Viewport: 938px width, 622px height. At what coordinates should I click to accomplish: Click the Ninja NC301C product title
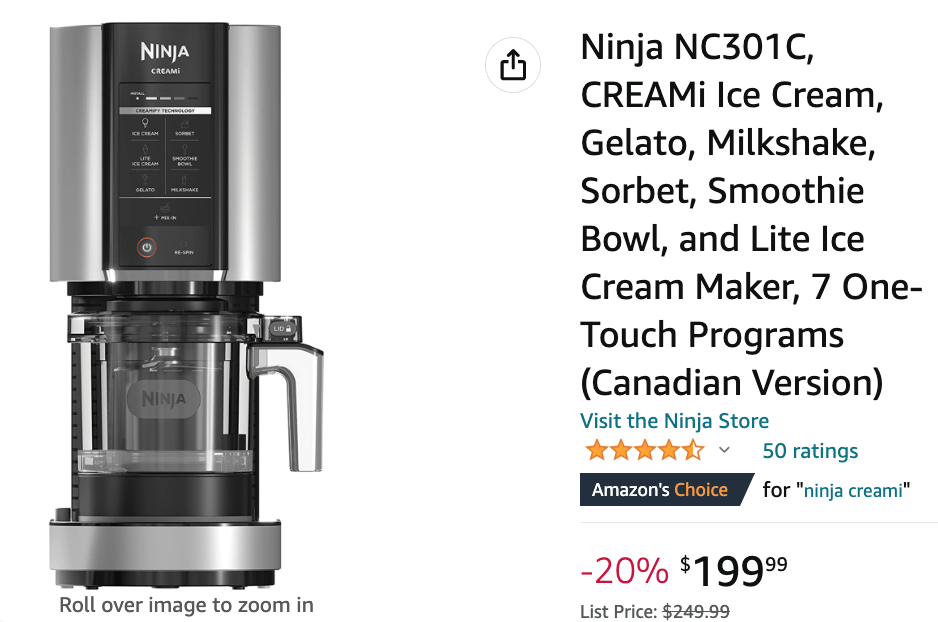point(751,214)
